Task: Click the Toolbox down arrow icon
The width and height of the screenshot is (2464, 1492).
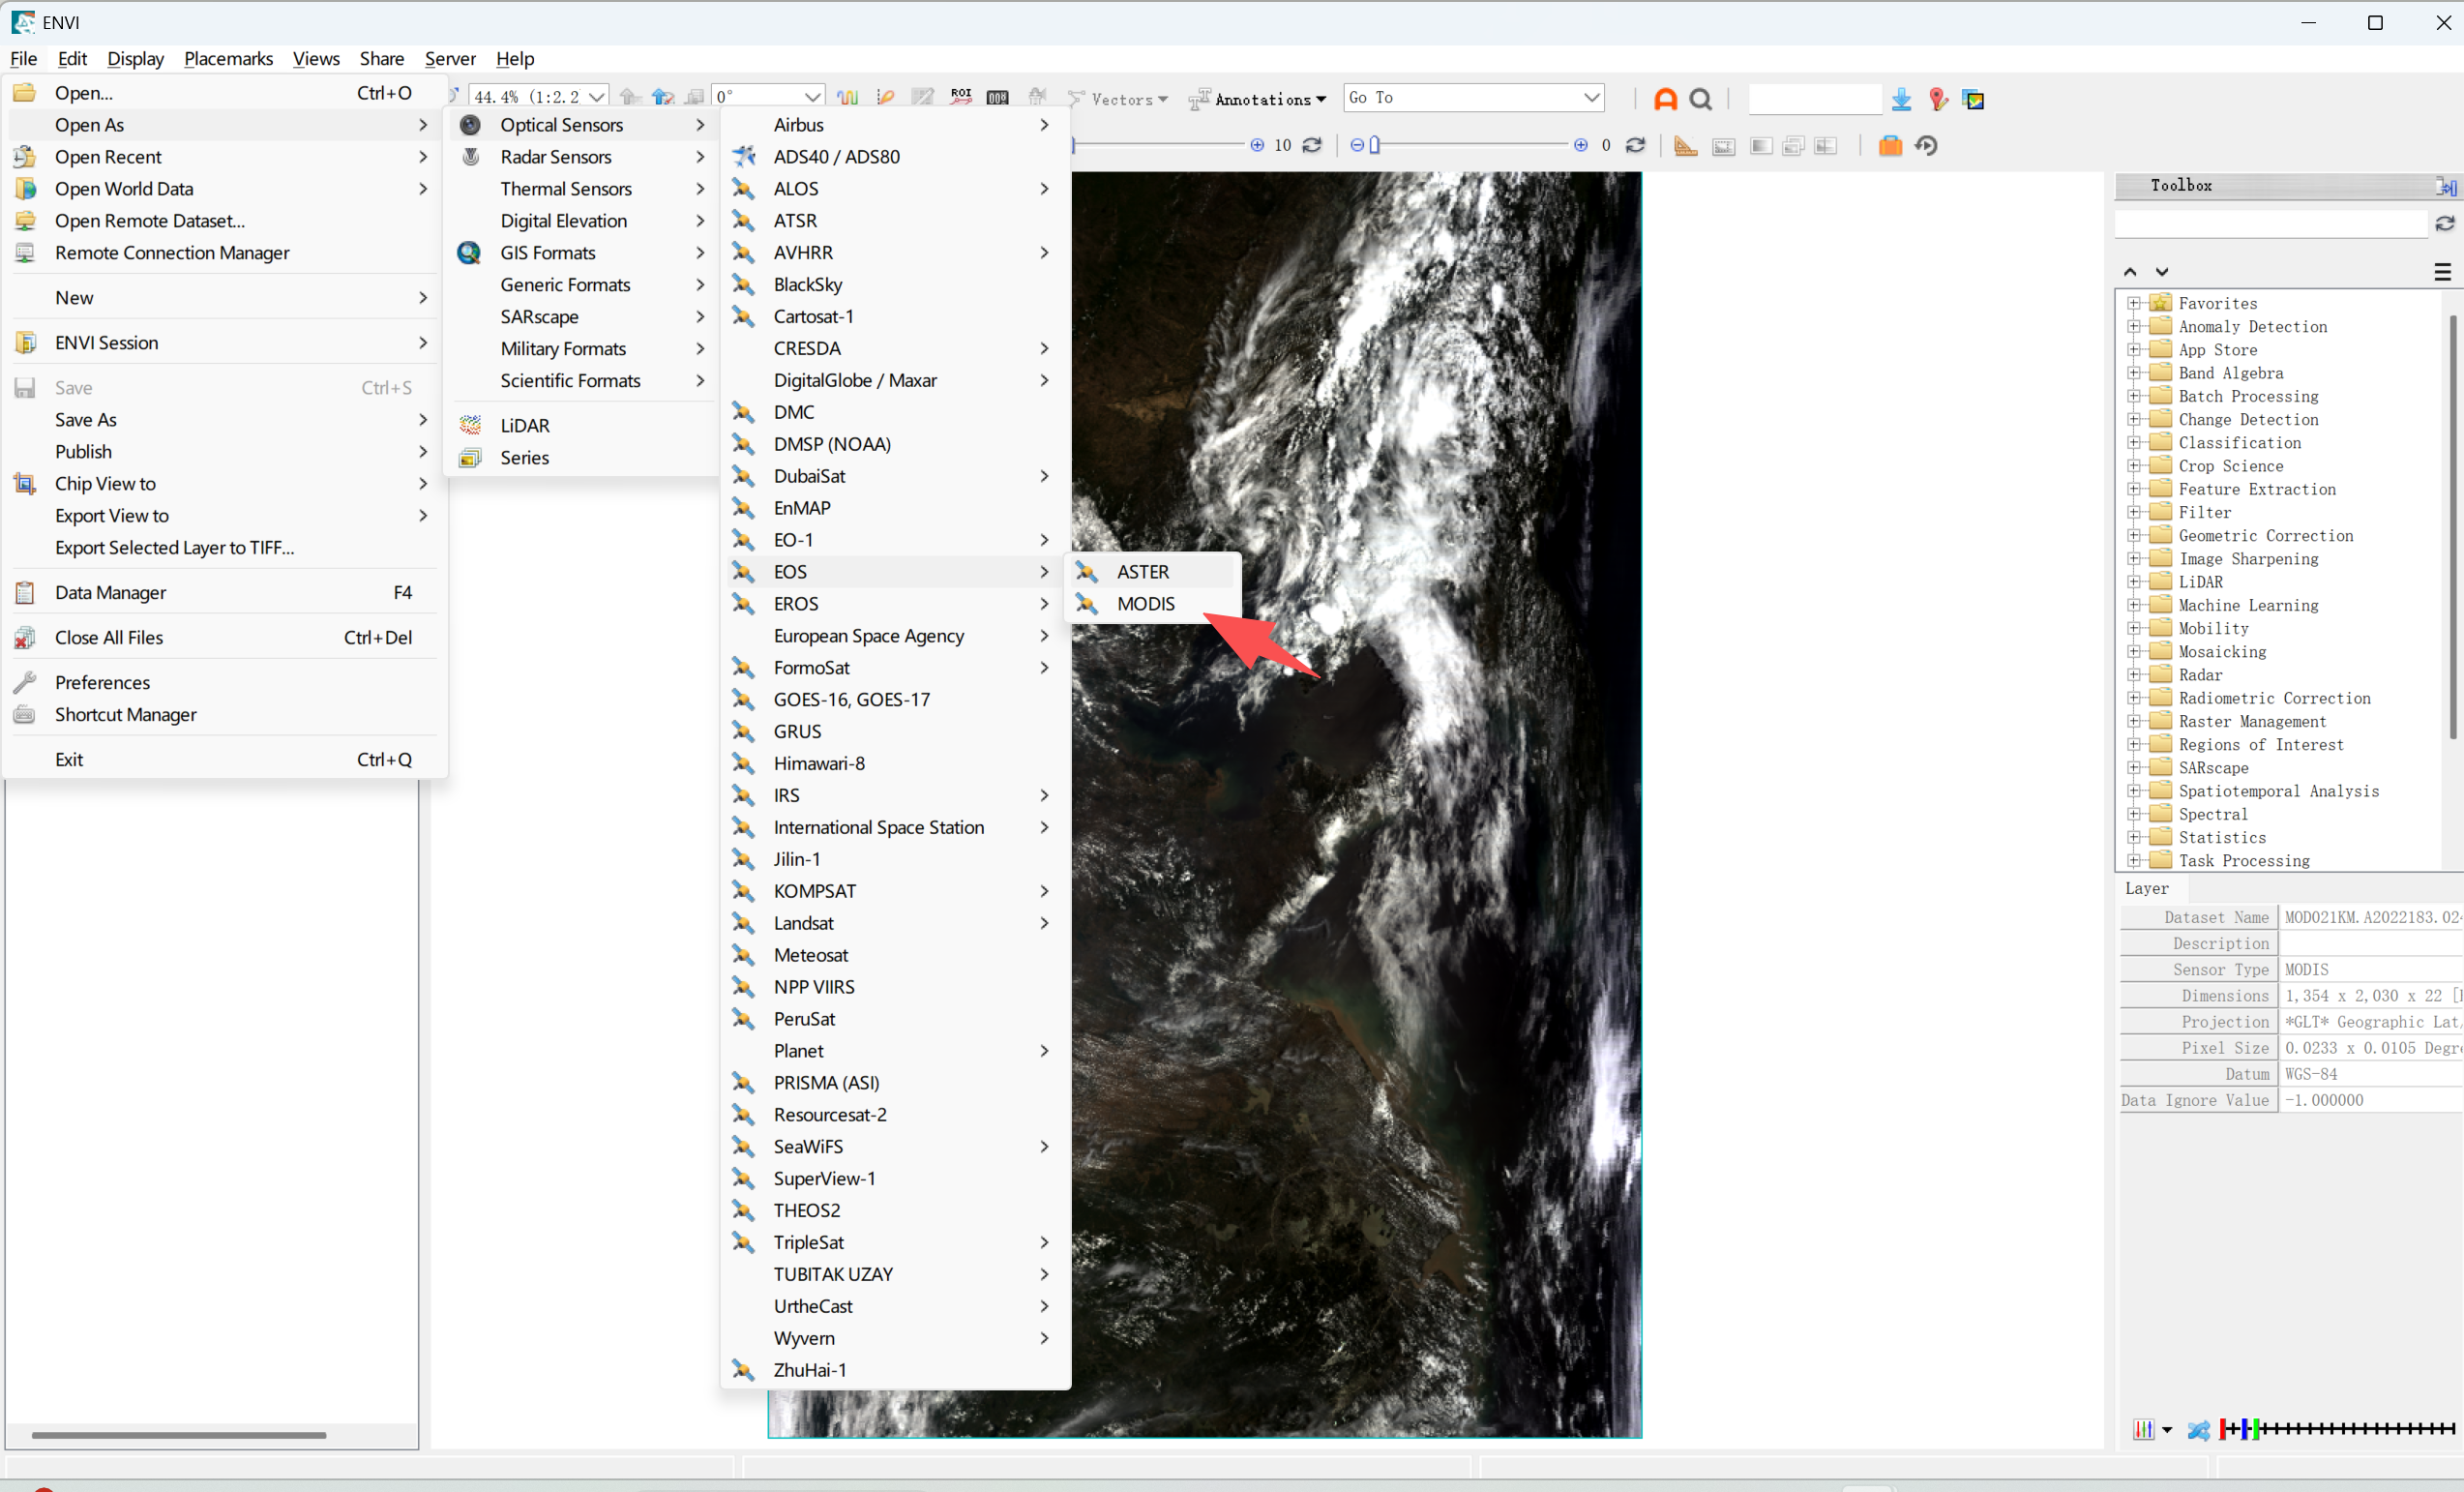Action: coord(2161,271)
